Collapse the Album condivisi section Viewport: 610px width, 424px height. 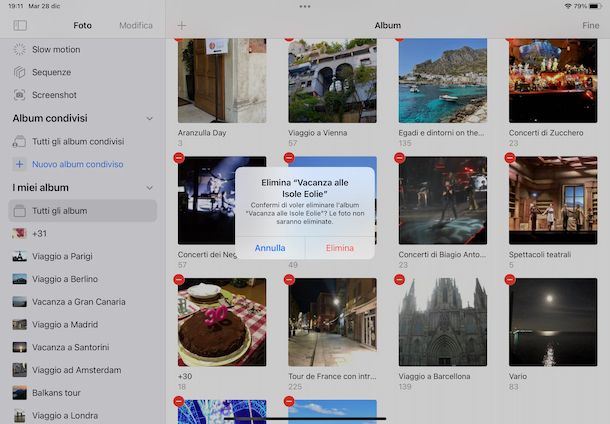point(149,118)
